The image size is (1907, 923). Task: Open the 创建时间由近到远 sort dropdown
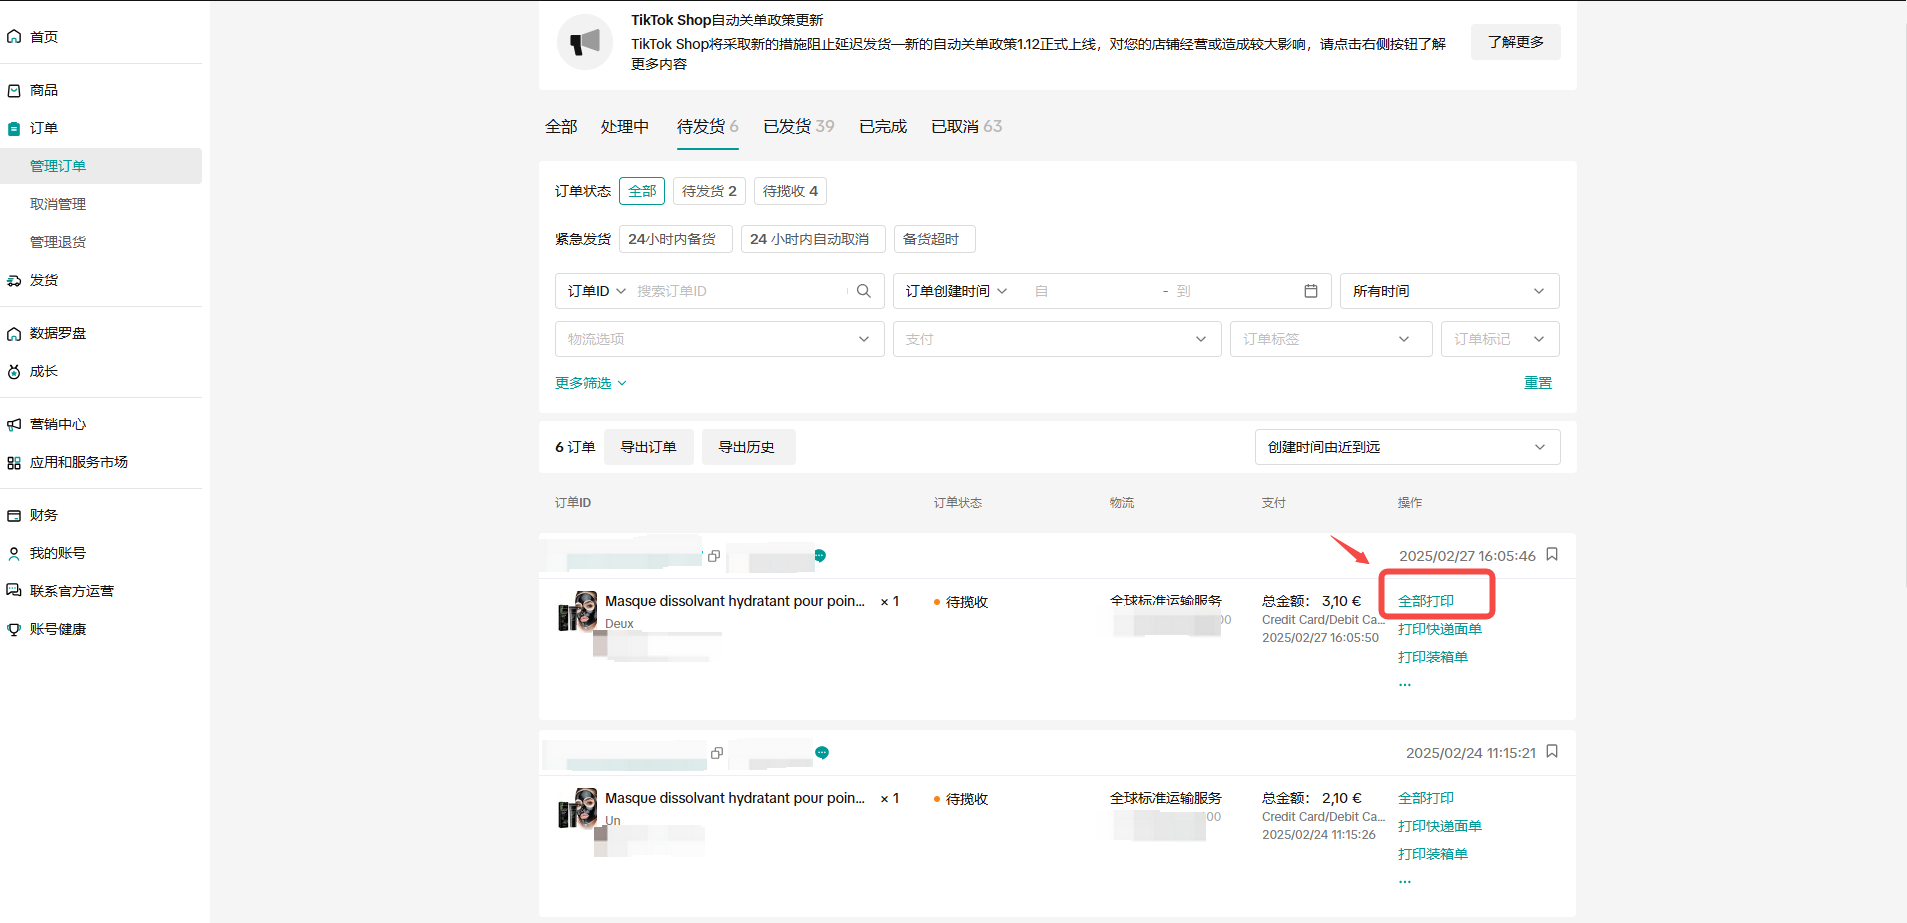(x=1406, y=447)
